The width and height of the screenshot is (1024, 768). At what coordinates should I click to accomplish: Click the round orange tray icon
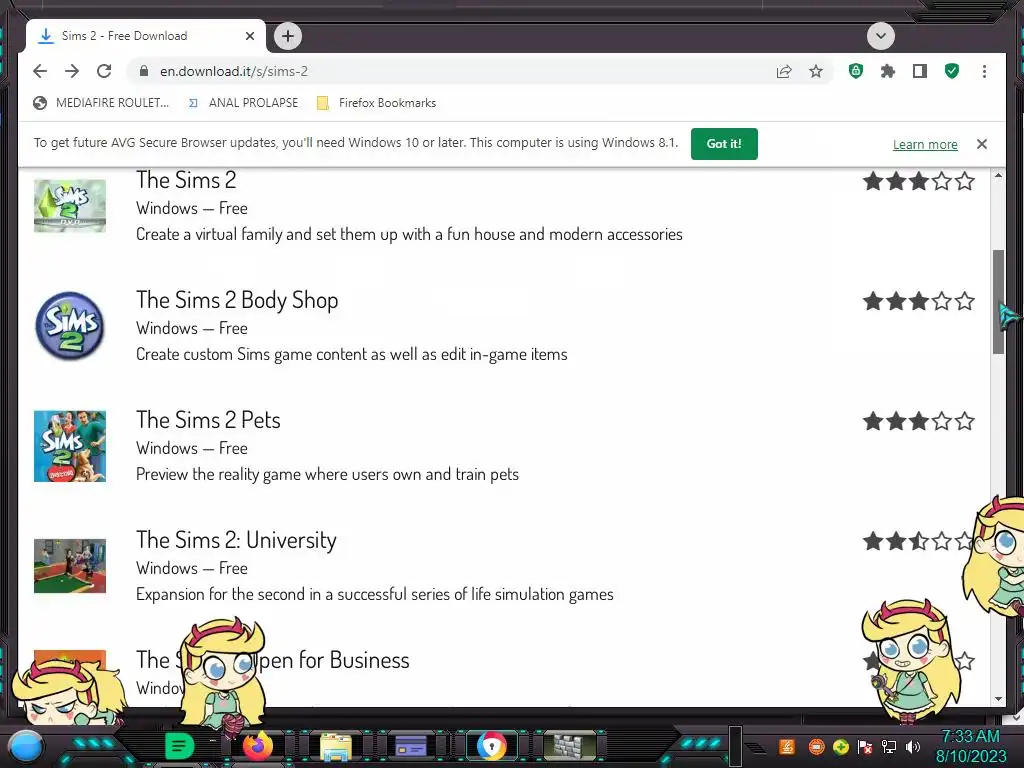click(x=816, y=746)
